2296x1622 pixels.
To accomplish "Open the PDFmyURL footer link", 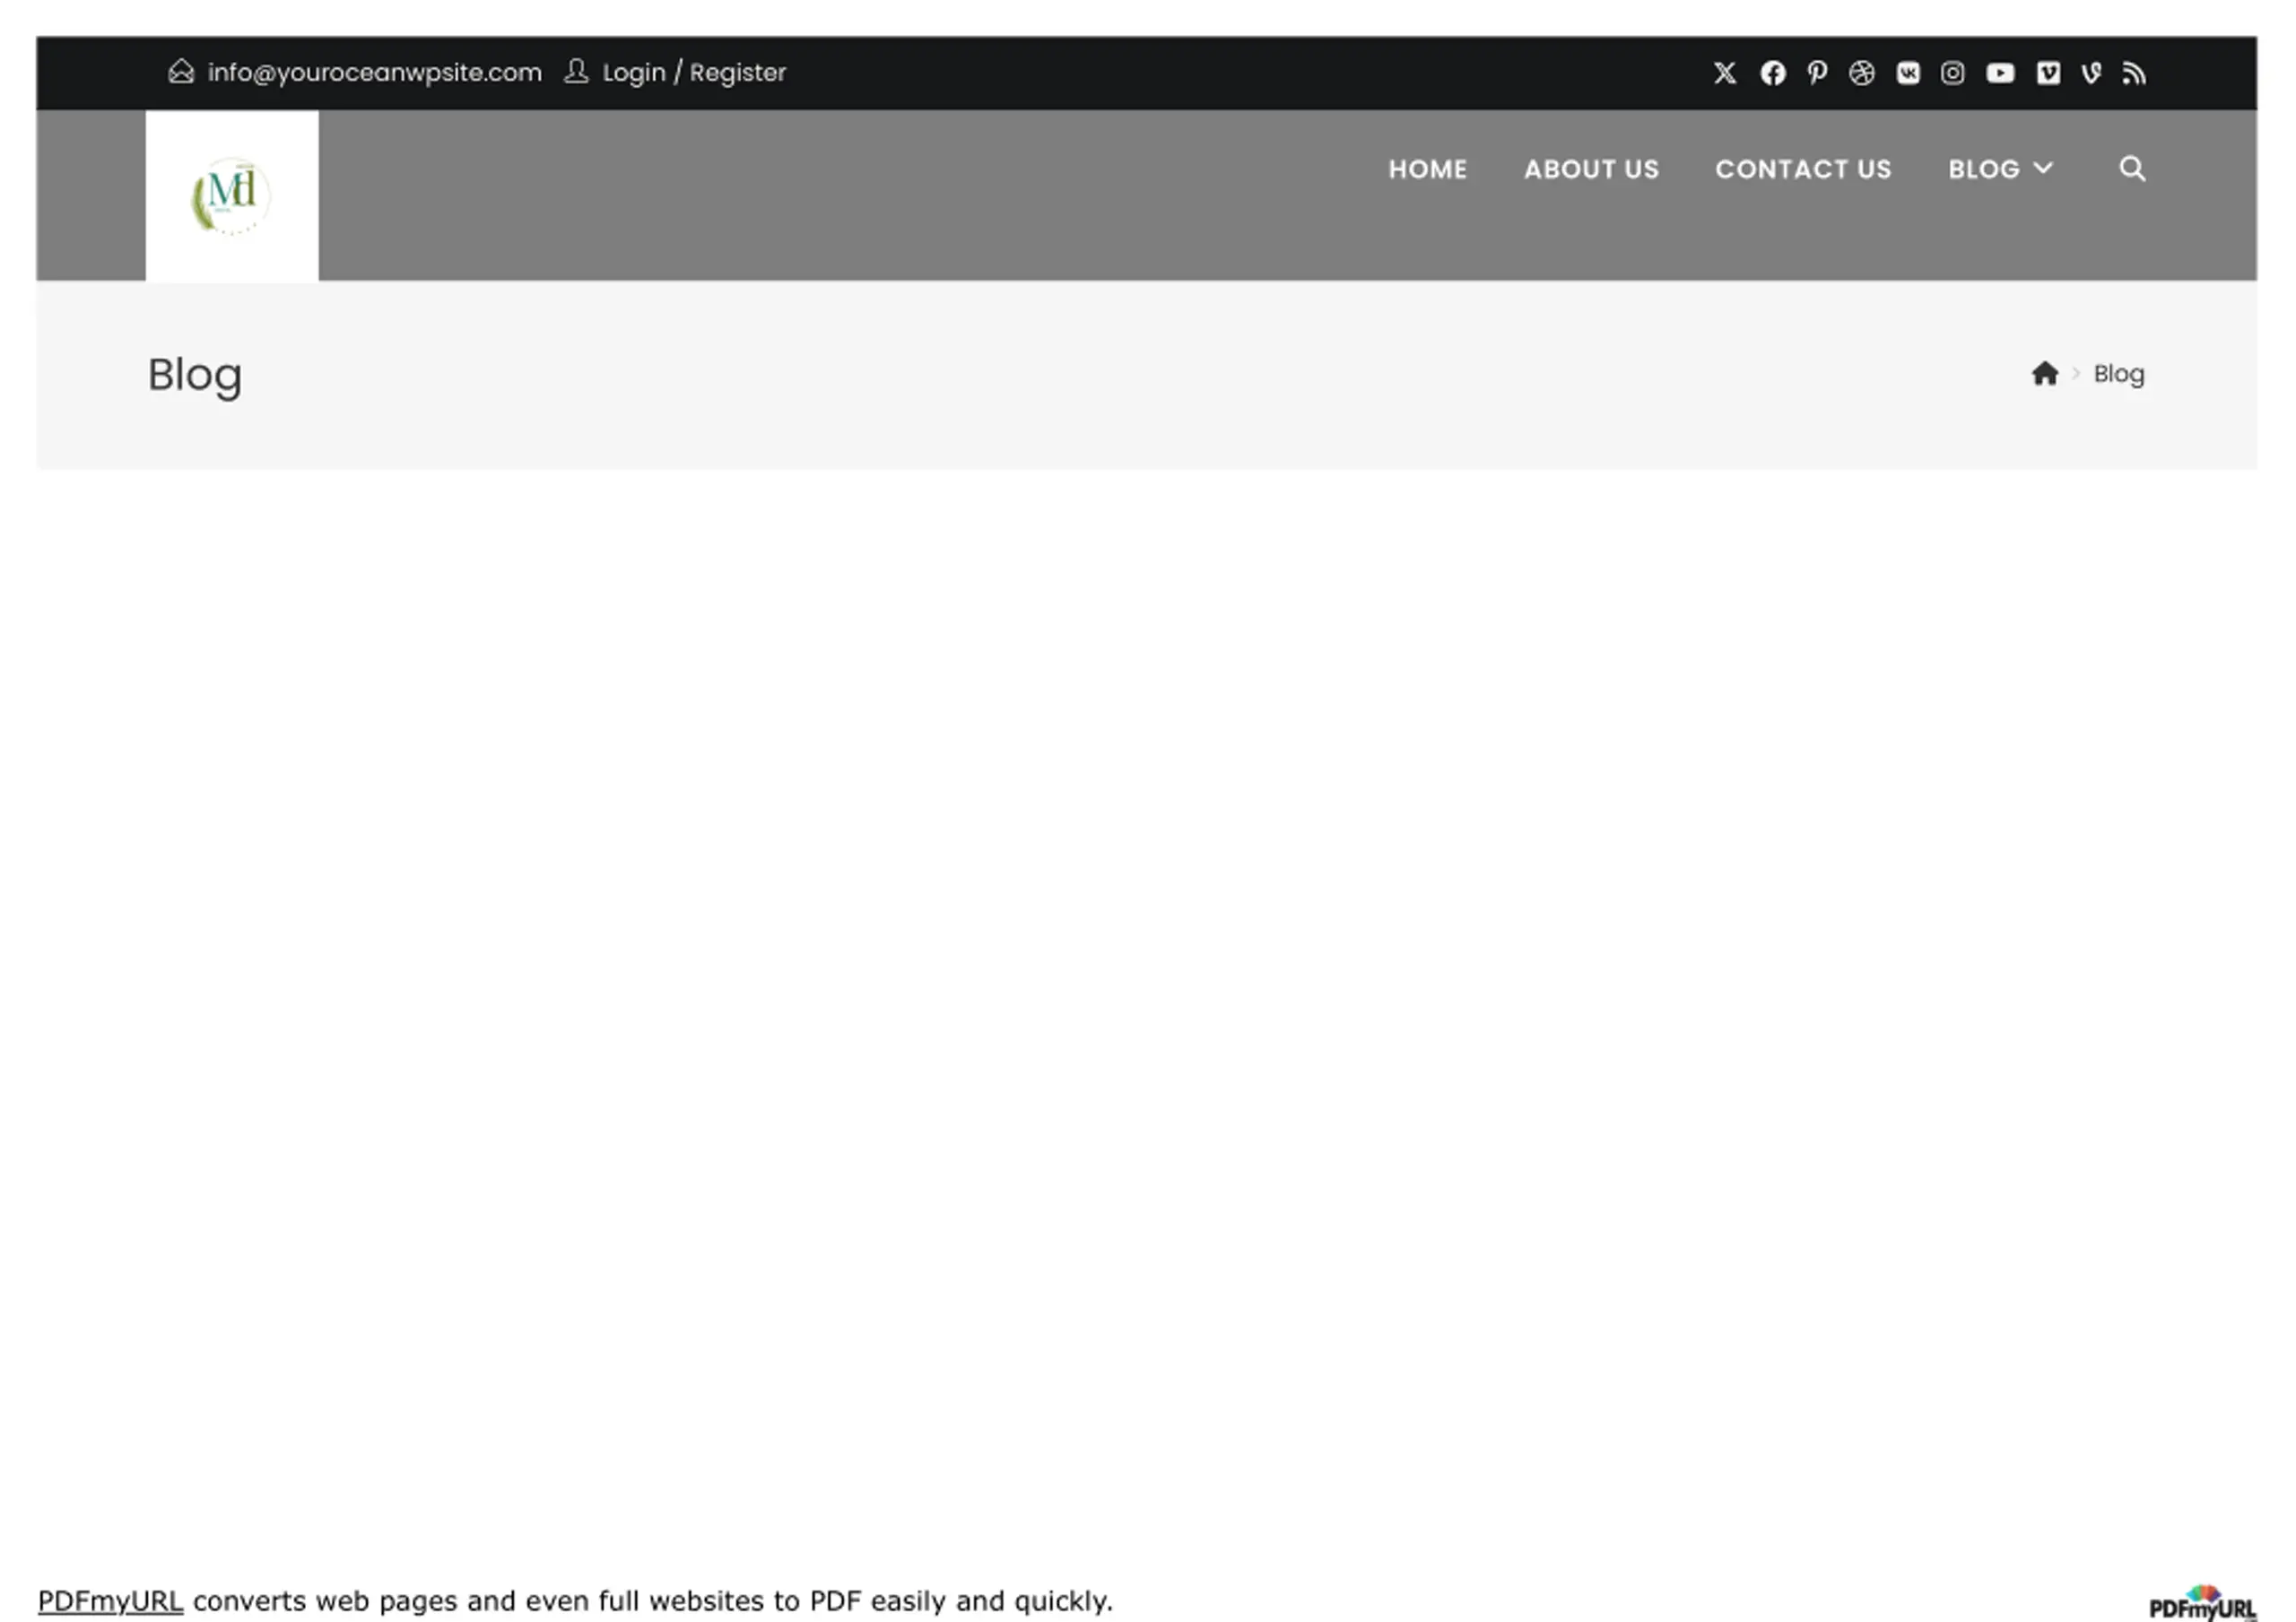I will tap(110, 1600).
